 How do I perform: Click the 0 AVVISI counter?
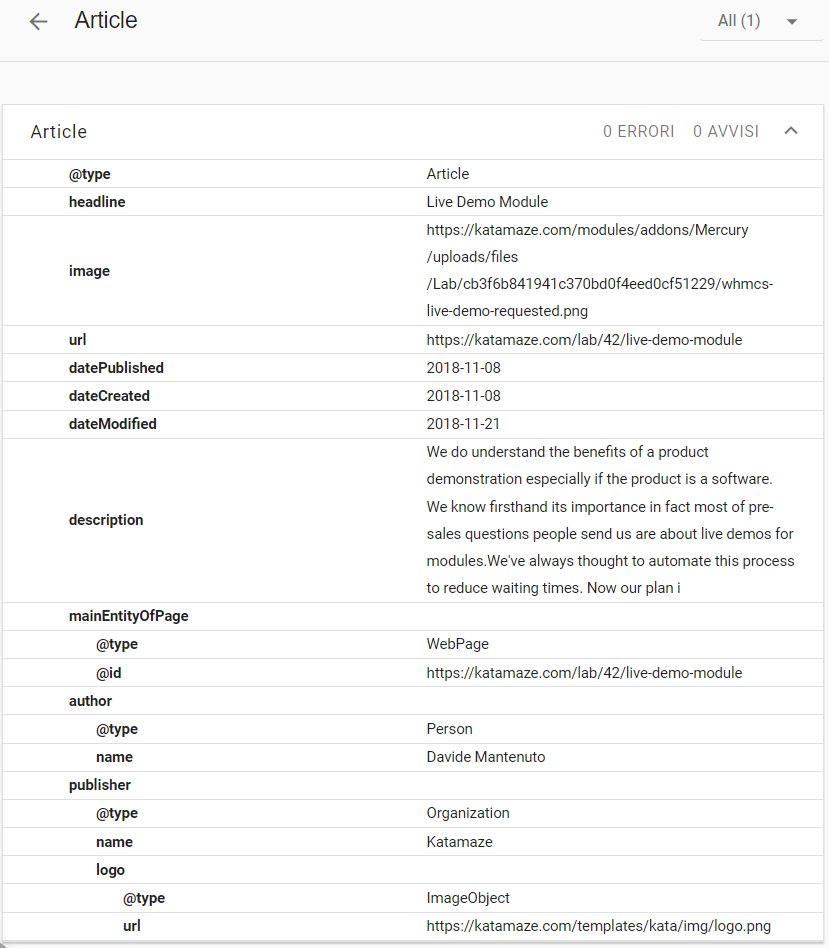coord(726,131)
